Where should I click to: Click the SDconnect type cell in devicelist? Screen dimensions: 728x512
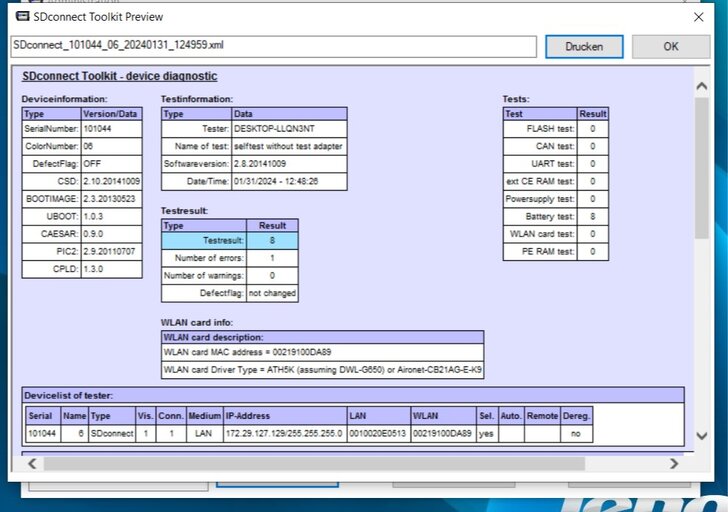coord(112,434)
